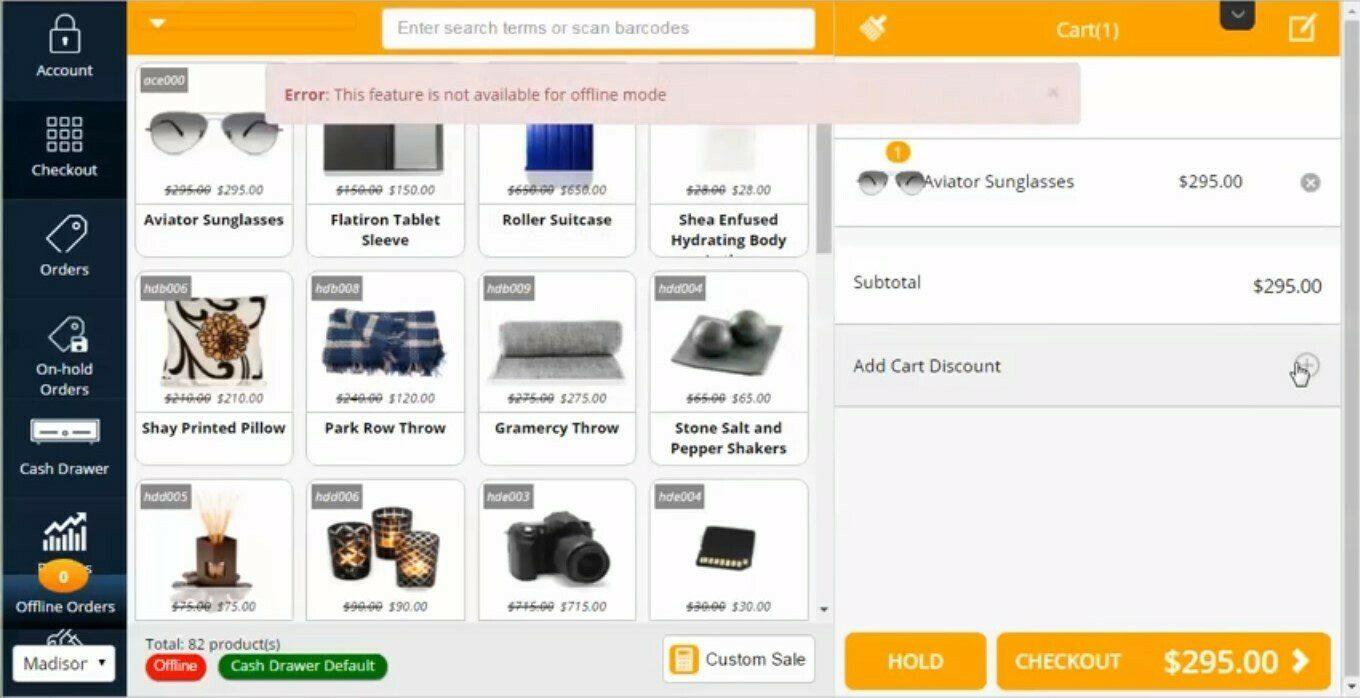Click the plus icon for cart discount
Screen dimensions: 1360x698
(1307, 365)
